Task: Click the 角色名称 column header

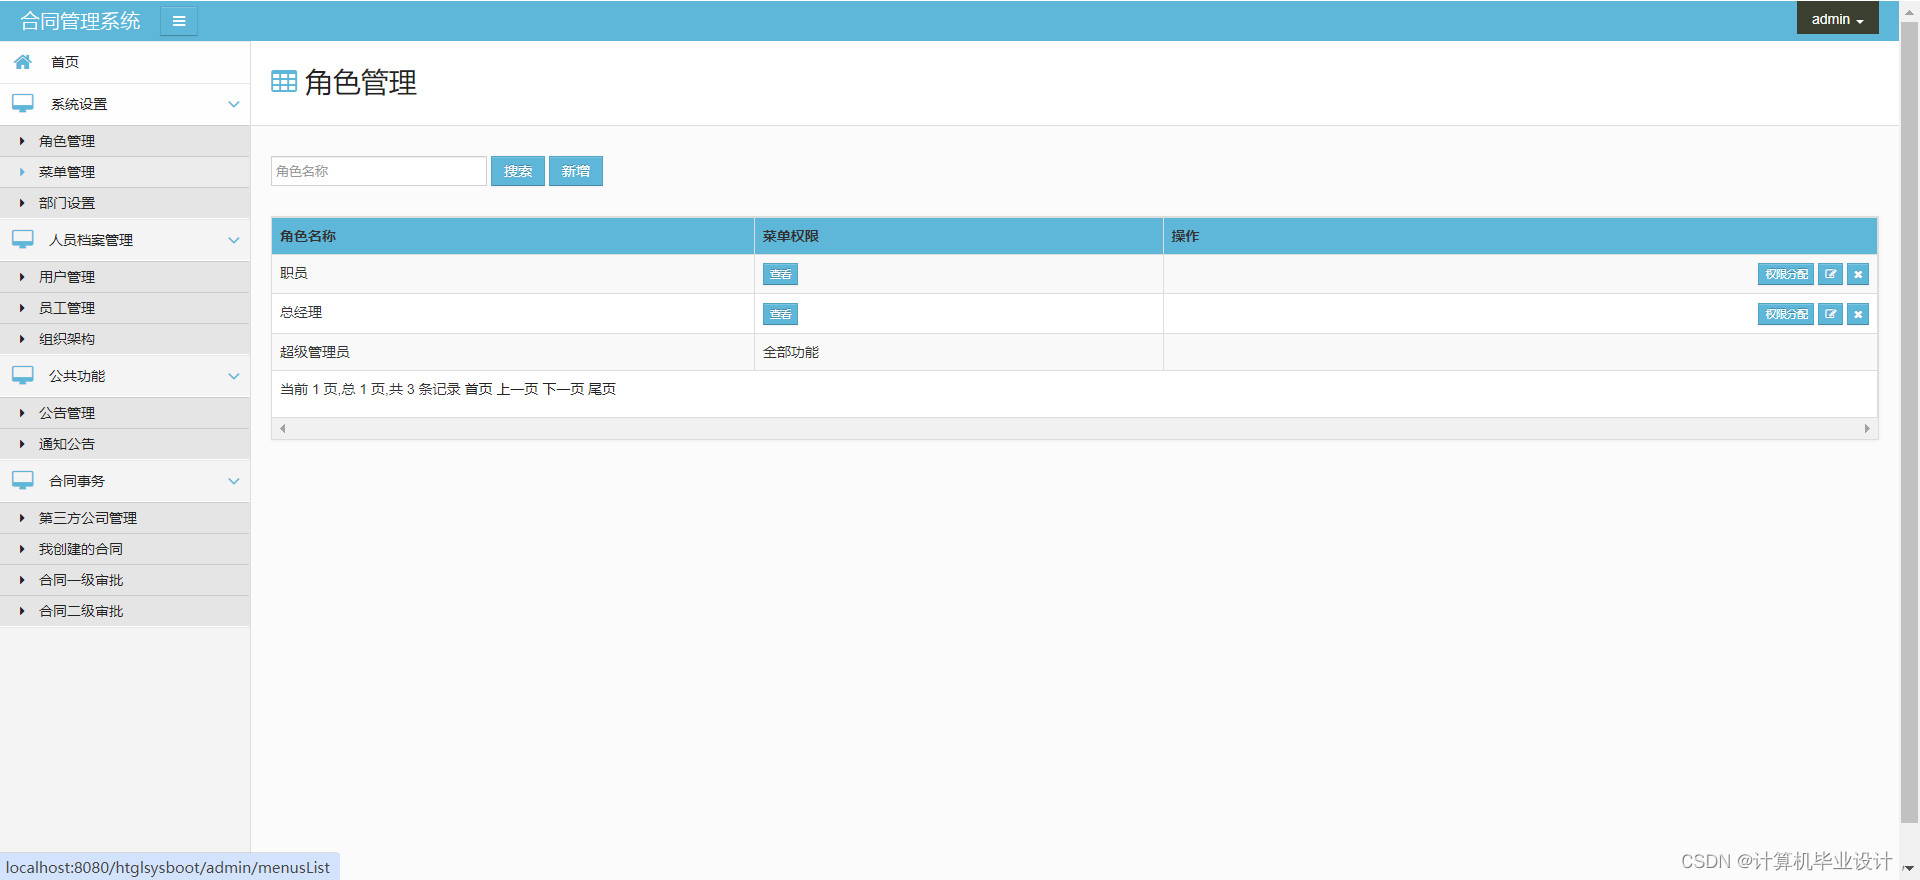Action: pyautogui.click(x=513, y=236)
